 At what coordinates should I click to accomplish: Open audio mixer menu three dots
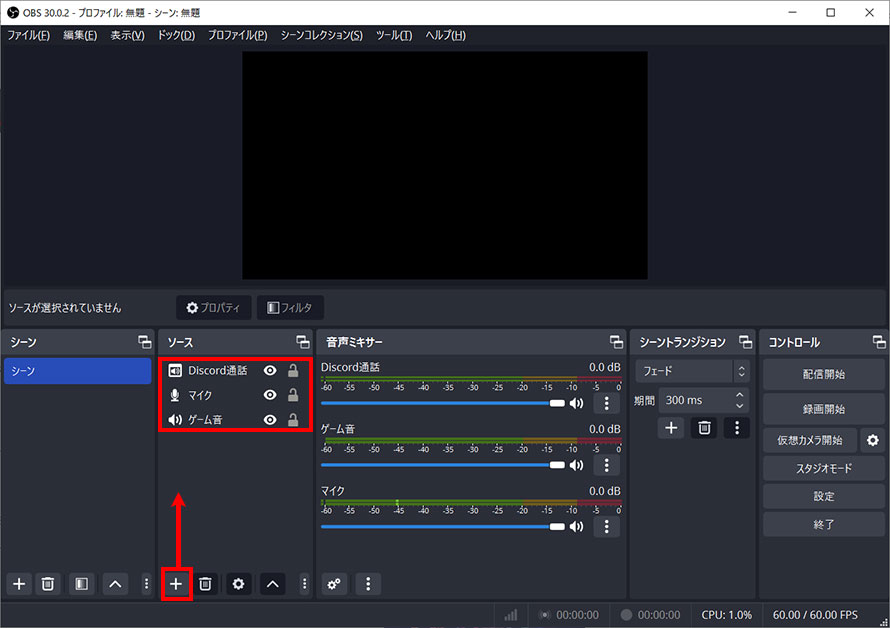coord(368,584)
